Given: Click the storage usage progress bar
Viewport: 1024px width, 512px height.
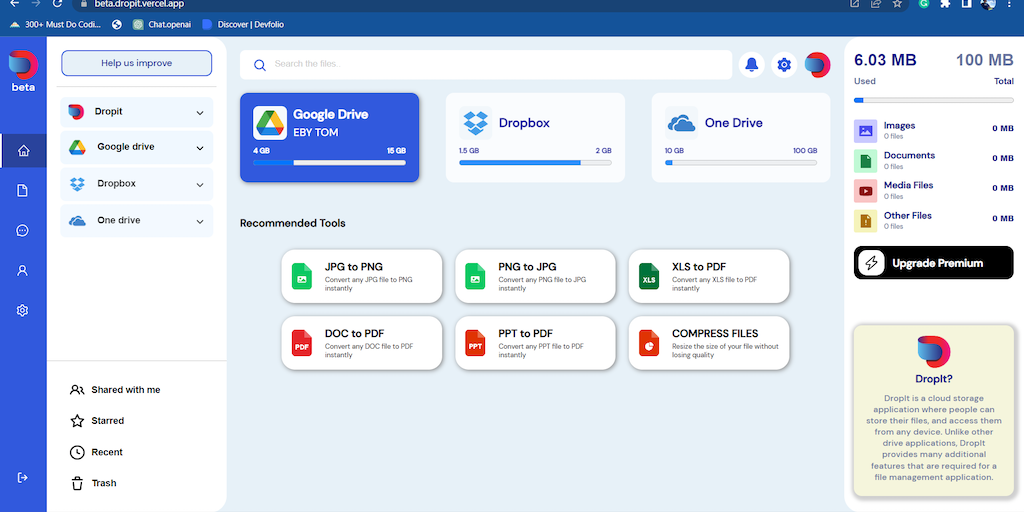Looking at the screenshot, I should point(933,100).
